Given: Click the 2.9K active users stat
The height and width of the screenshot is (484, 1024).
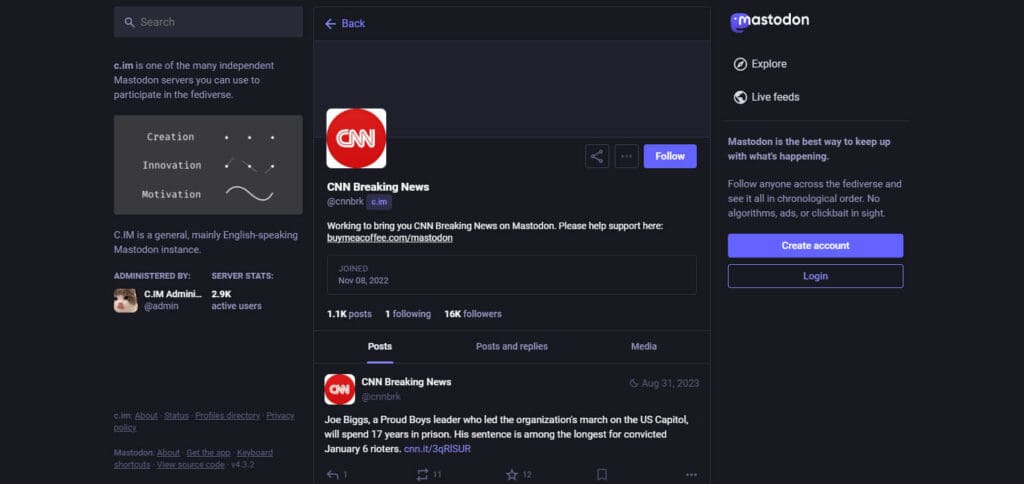Looking at the screenshot, I should tap(236, 300).
